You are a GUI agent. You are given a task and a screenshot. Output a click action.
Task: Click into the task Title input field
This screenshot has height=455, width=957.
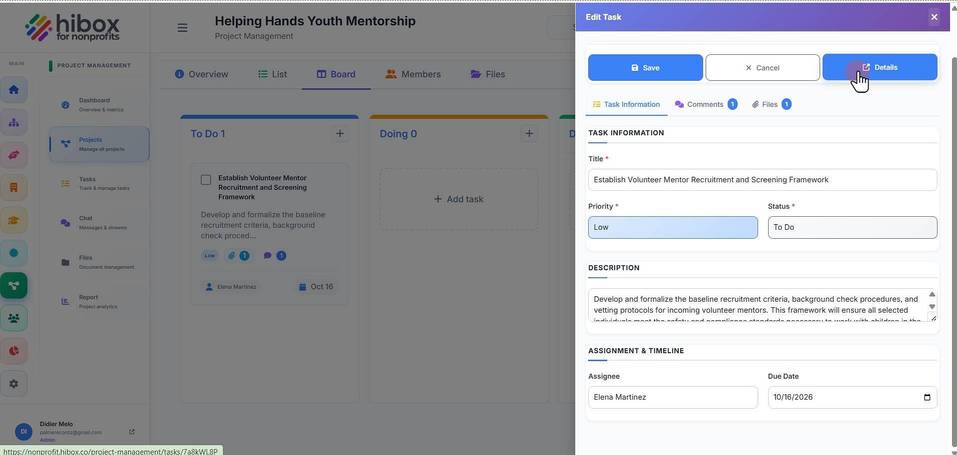click(762, 180)
